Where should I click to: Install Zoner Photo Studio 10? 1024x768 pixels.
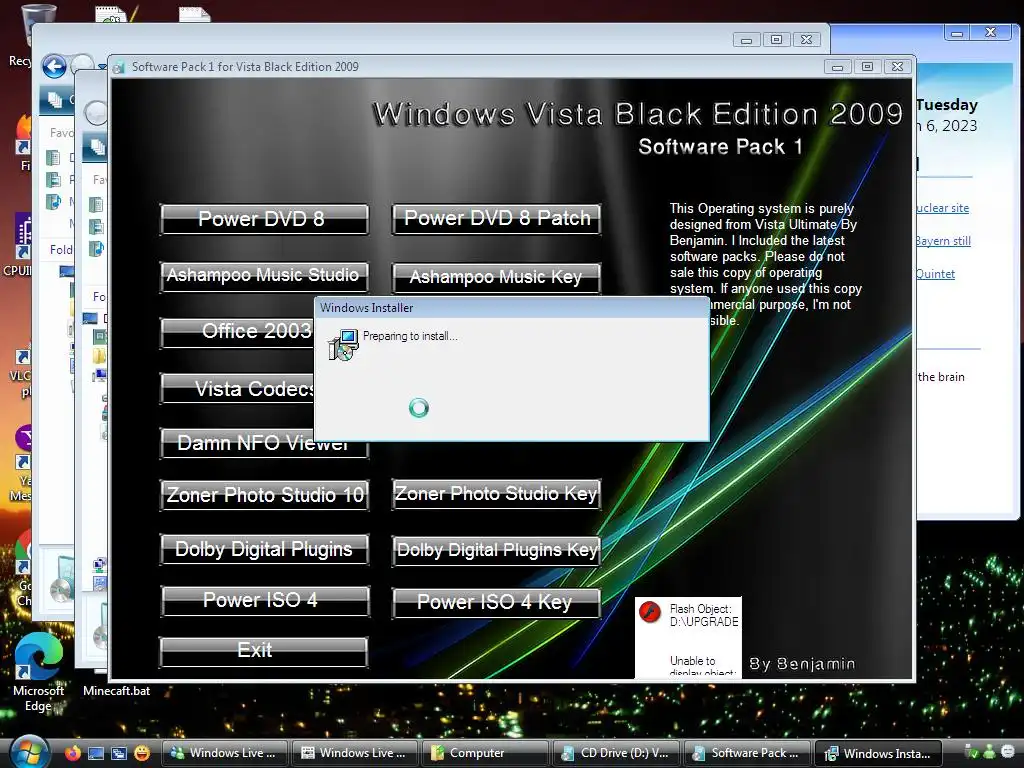(x=264, y=495)
